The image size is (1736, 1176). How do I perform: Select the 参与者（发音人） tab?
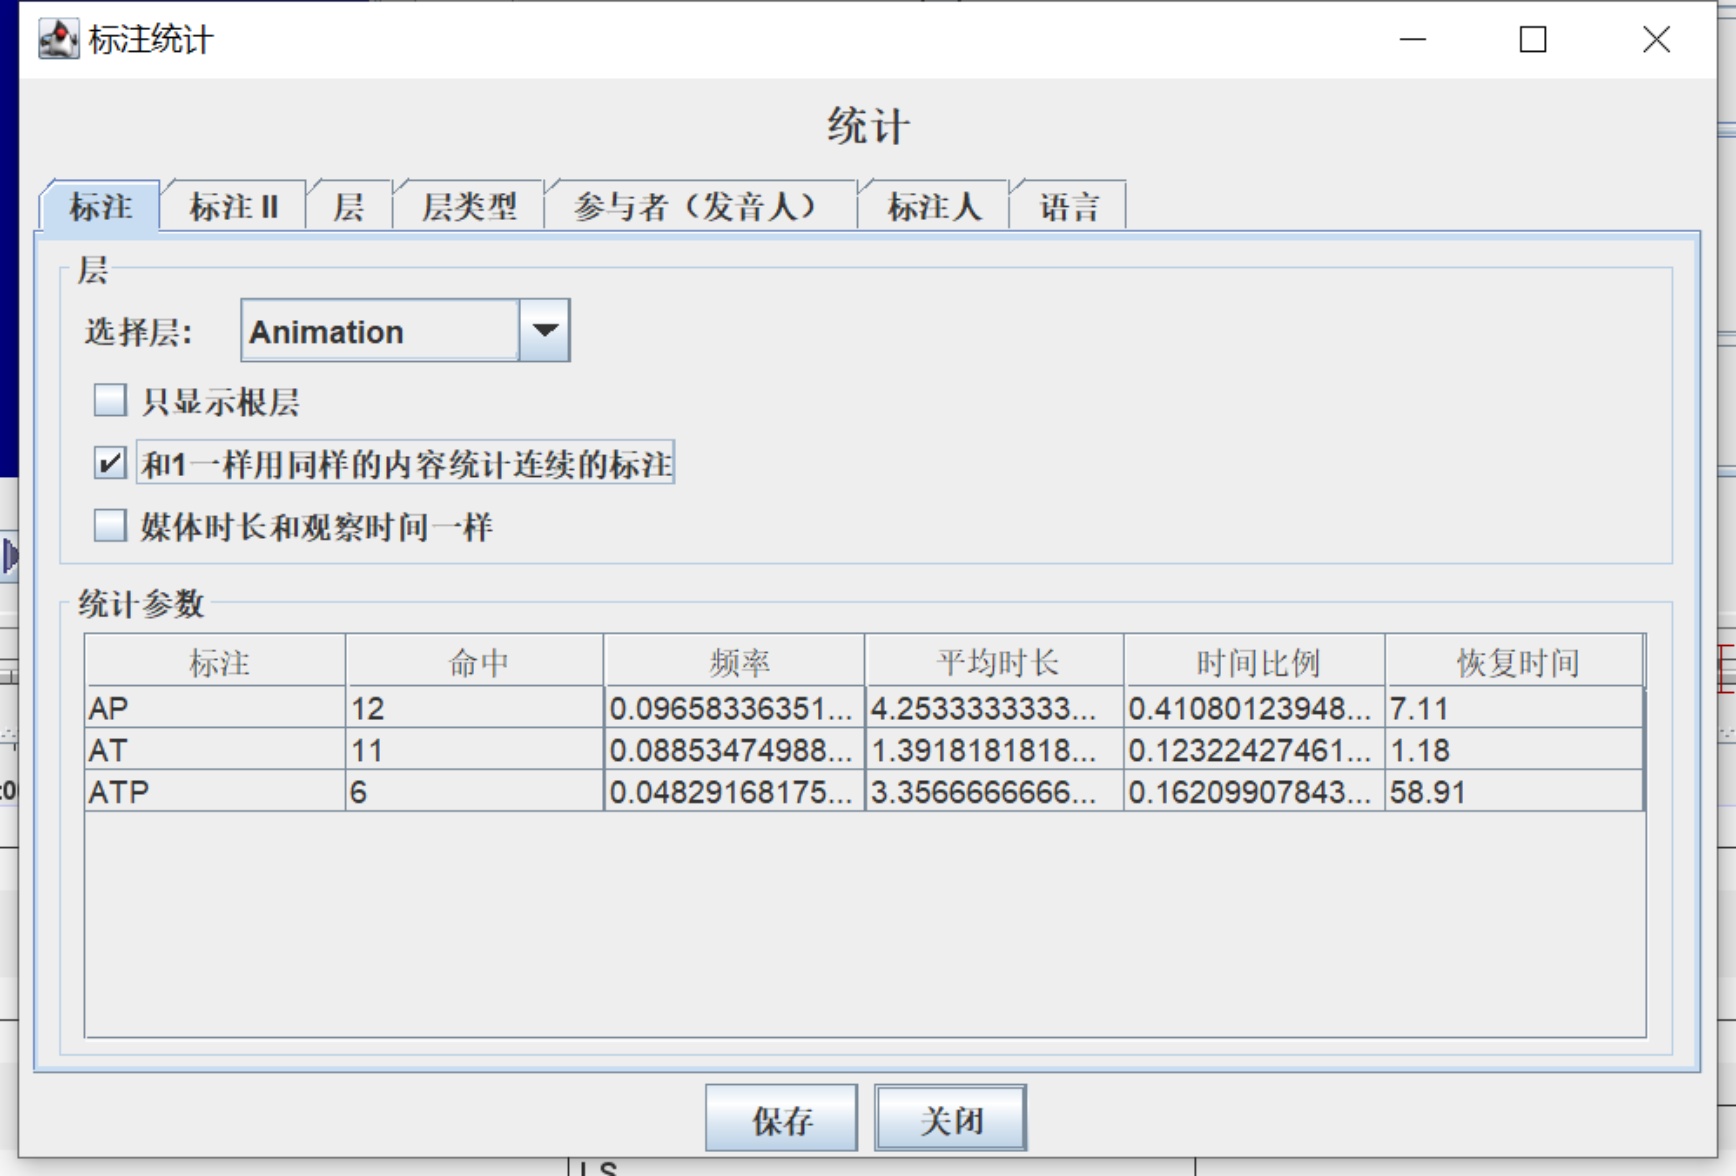click(x=699, y=207)
